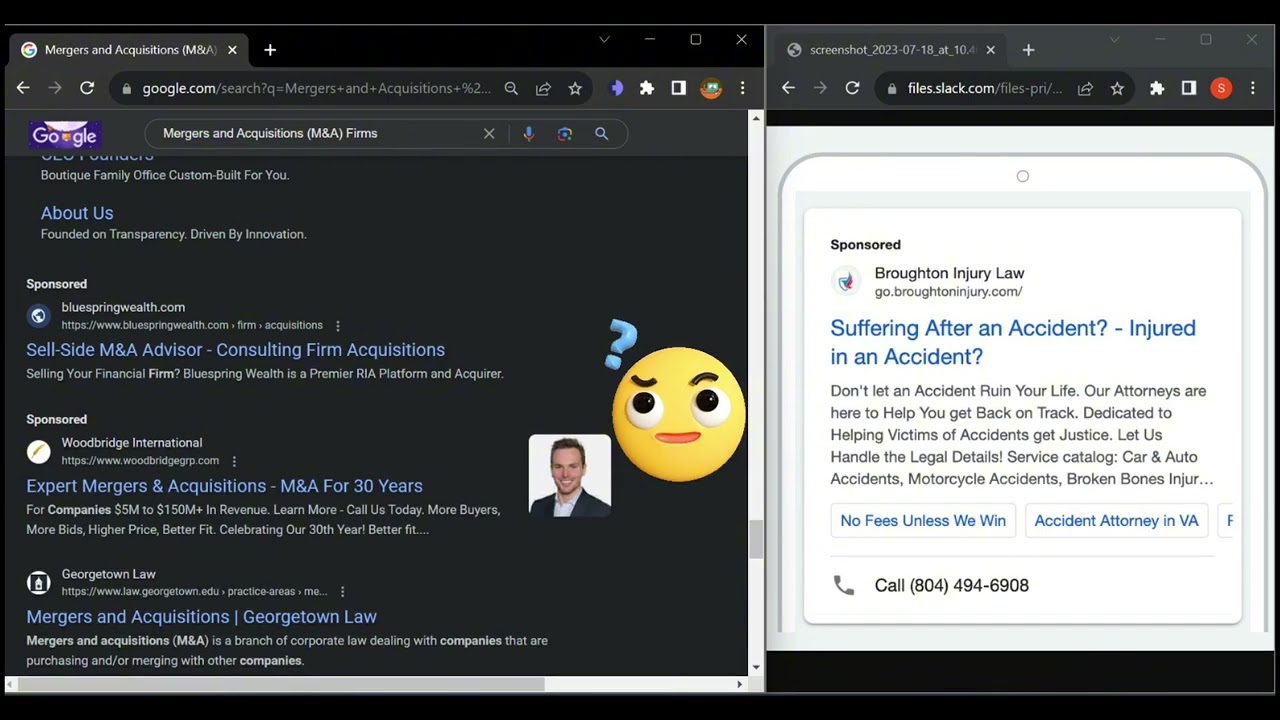Start voice search with microphone icon
The height and width of the screenshot is (720, 1280).
pyautogui.click(x=528, y=133)
